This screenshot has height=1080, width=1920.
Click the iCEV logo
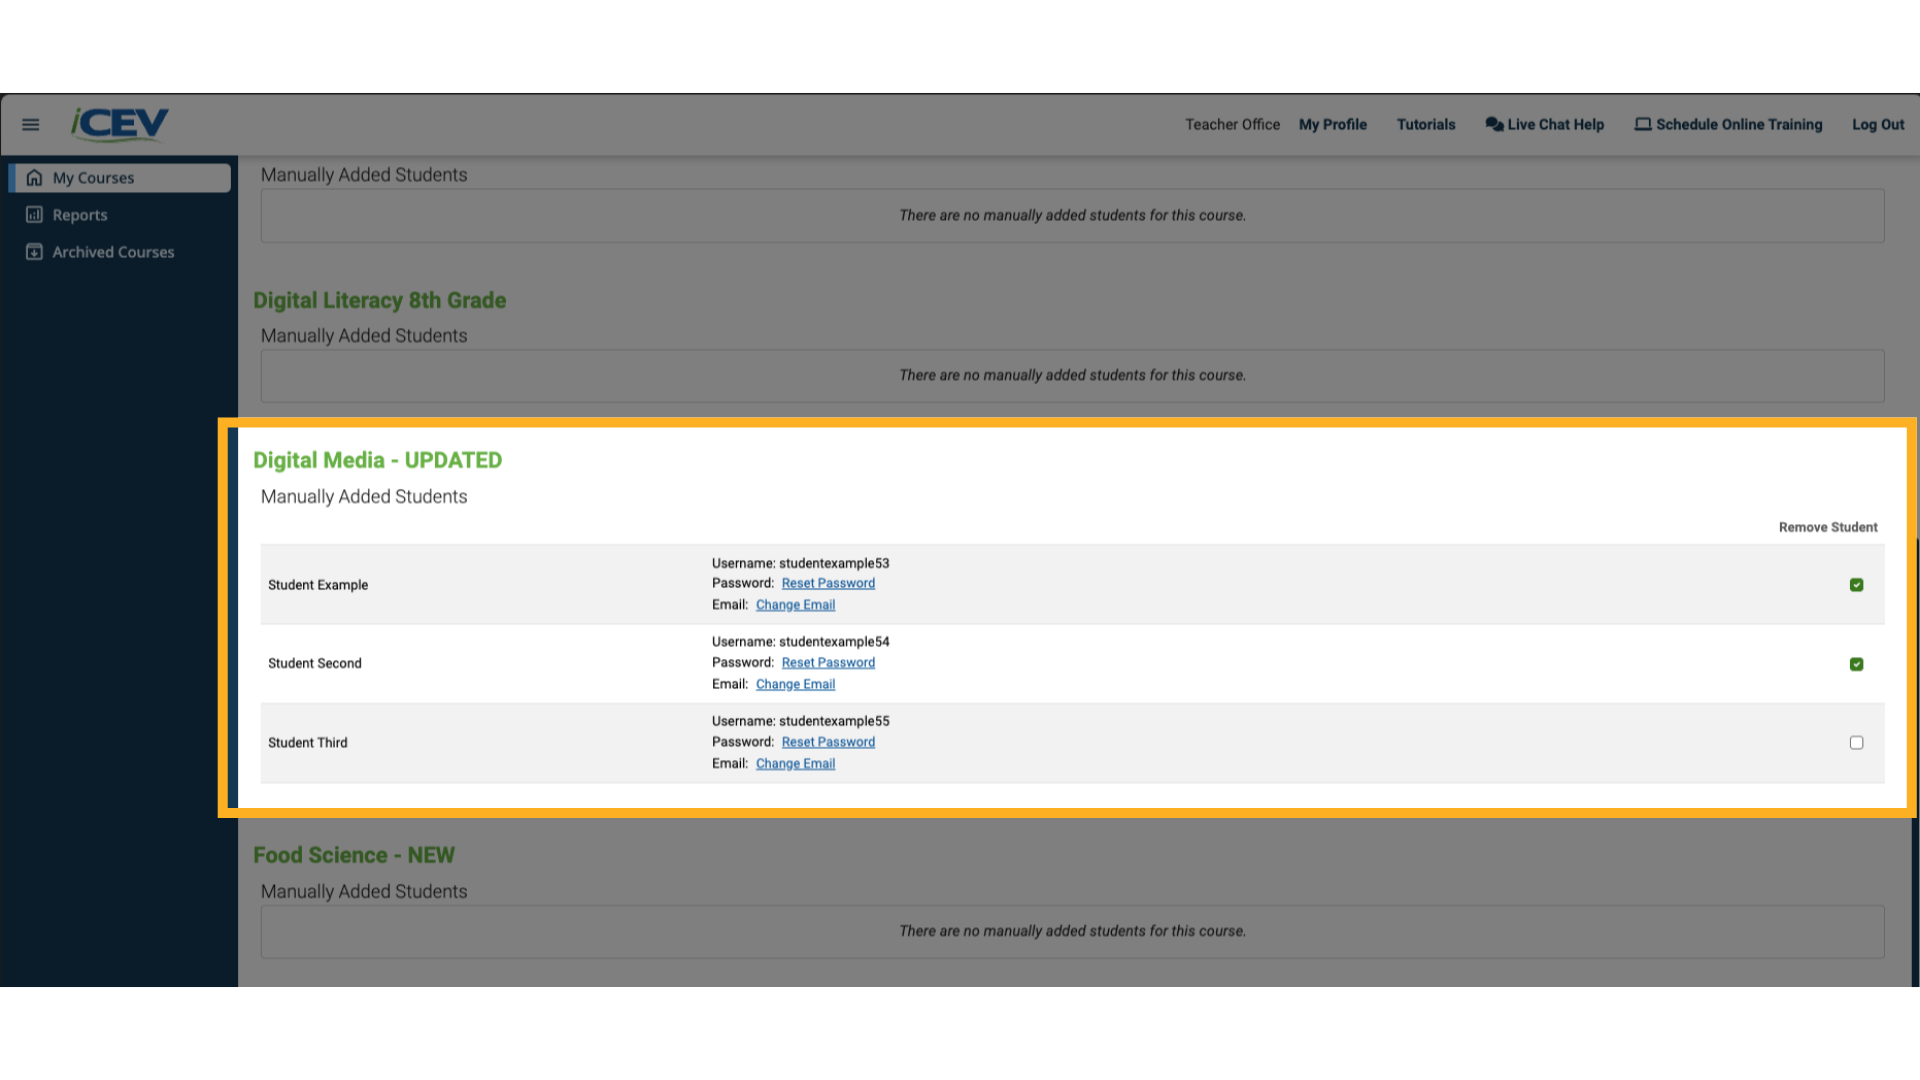click(120, 124)
